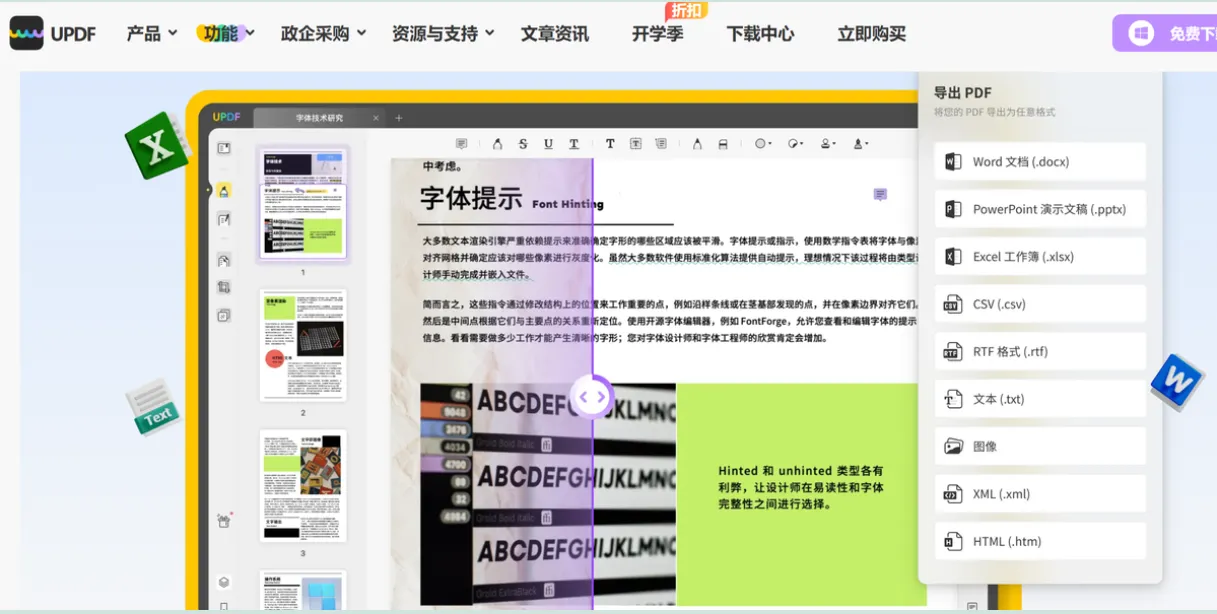Image resolution: width=1217 pixels, height=614 pixels.
Task: Select the plain text comment T tool
Action: click(610, 144)
